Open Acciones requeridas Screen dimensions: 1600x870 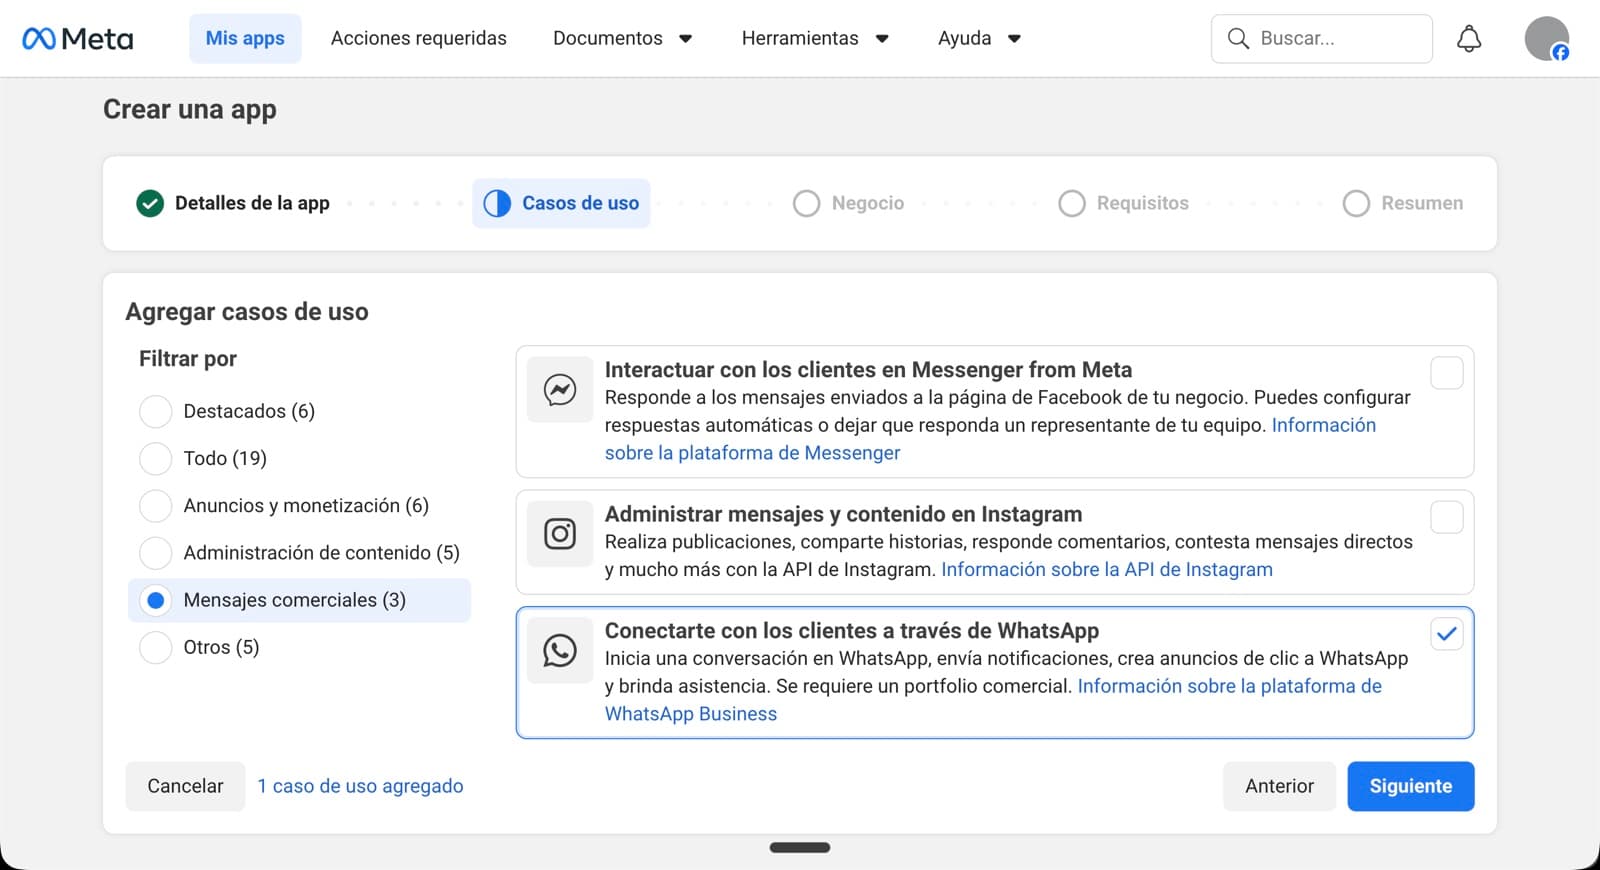419,39
